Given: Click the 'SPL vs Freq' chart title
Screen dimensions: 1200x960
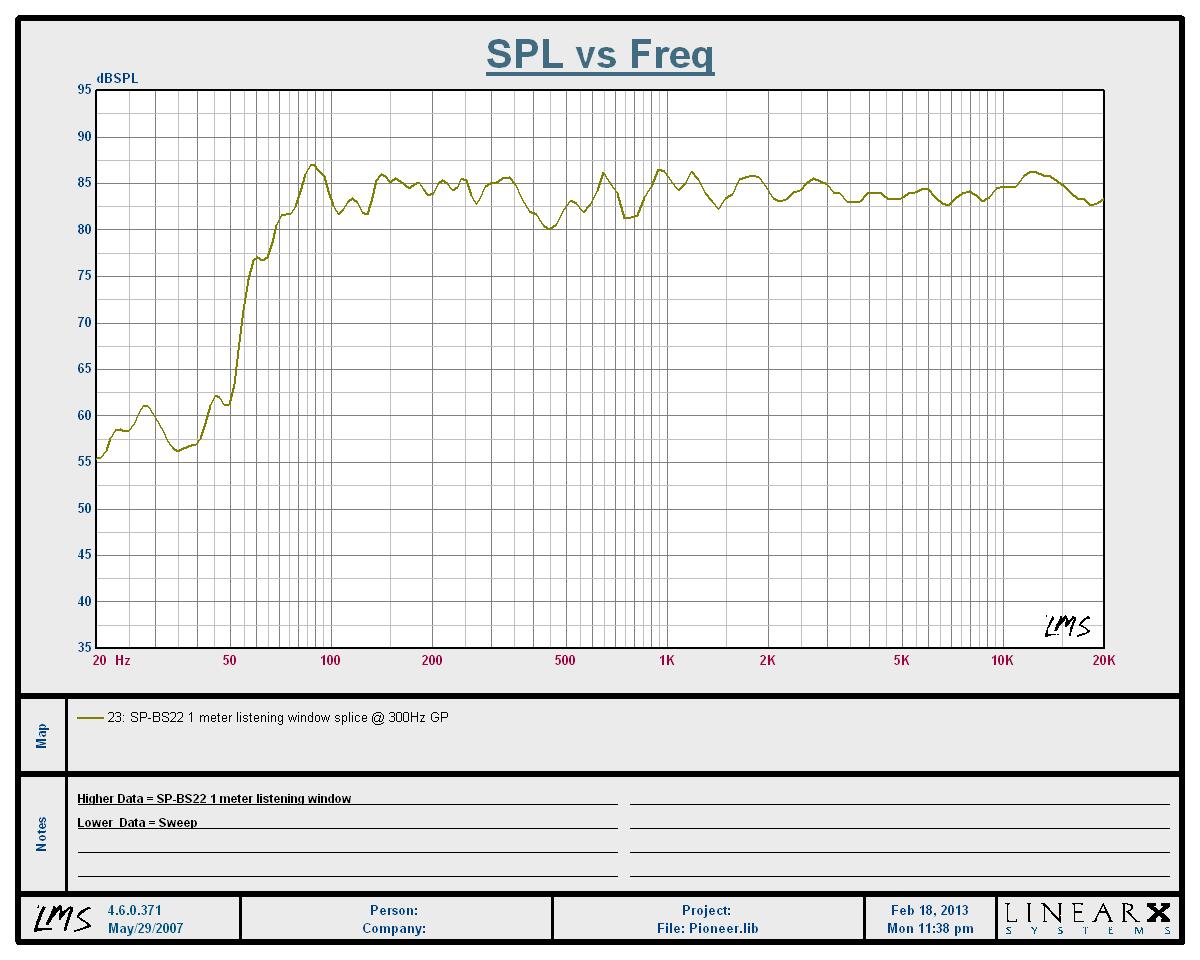Looking at the screenshot, I should click(x=600, y=54).
